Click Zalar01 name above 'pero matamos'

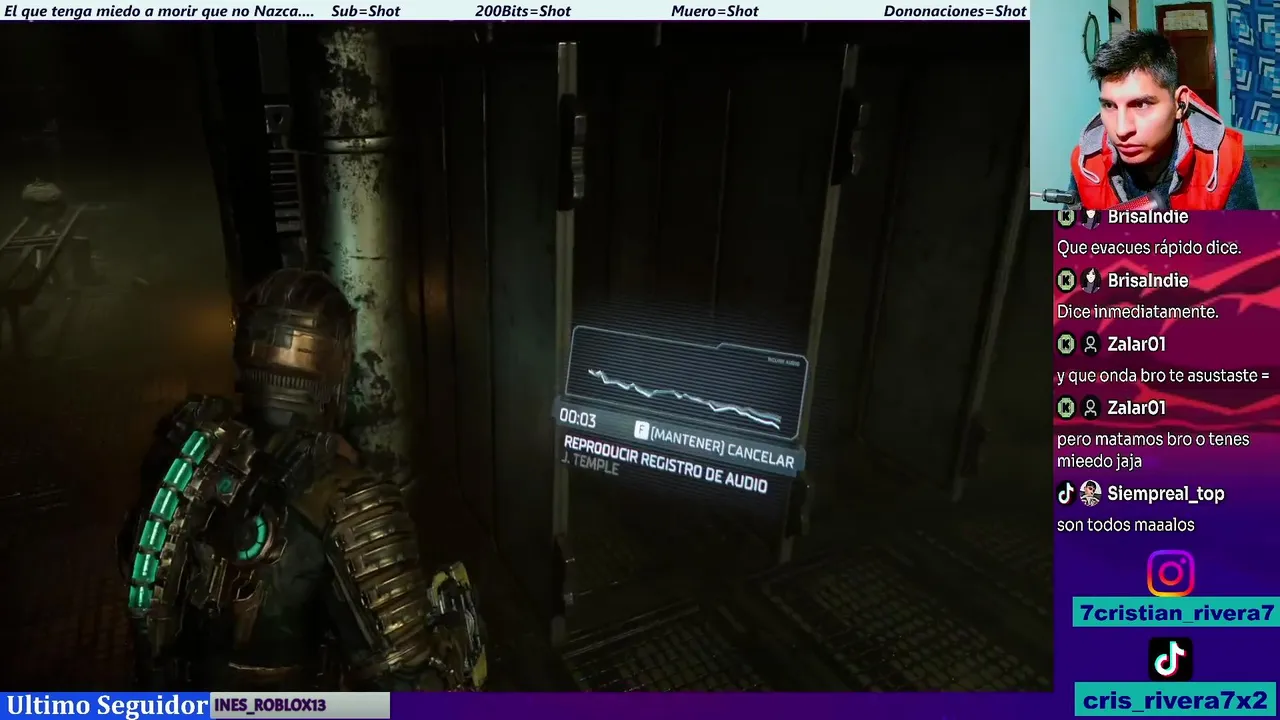[1136, 408]
